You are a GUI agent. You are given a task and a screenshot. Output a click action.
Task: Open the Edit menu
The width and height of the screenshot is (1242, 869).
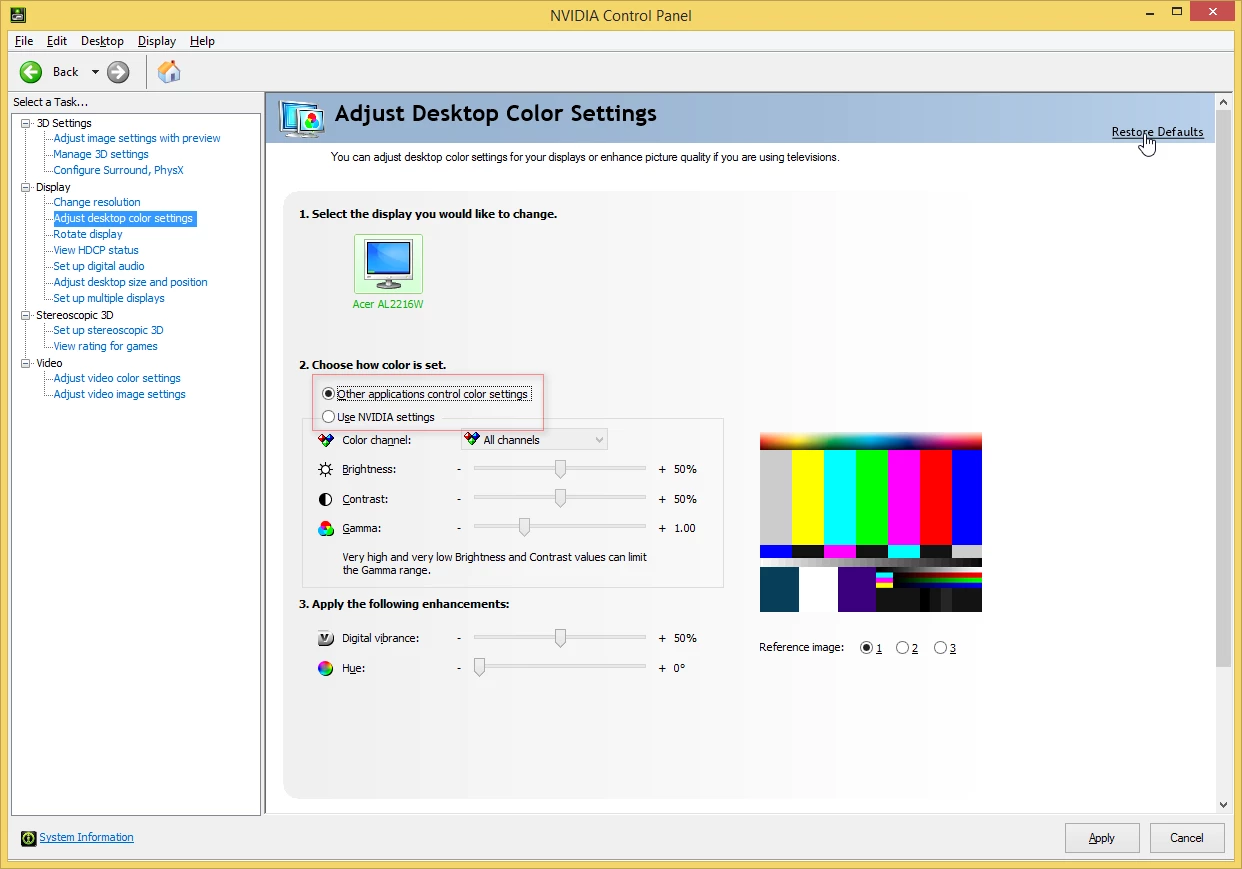(x=57, y=41)
